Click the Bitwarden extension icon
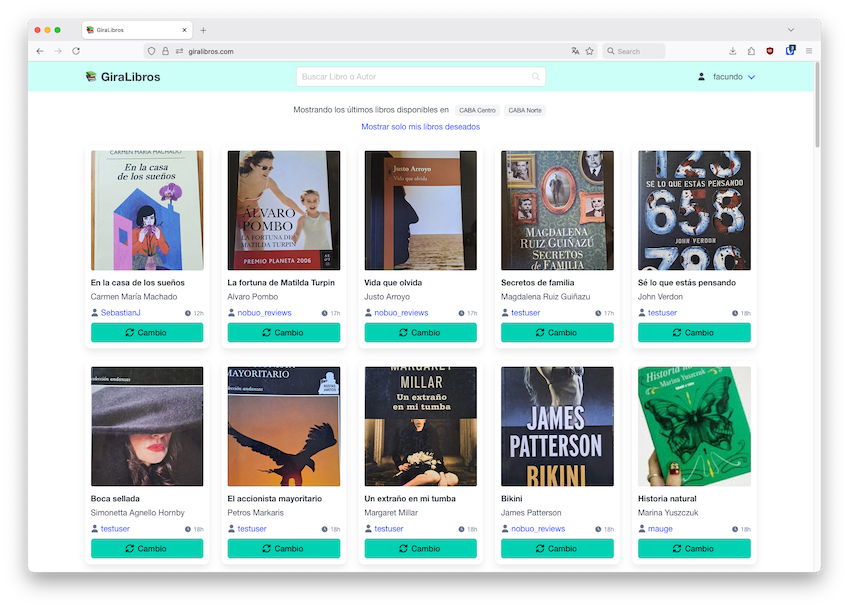The width and height of the screenshot is (849, 609). coord(790,51)
